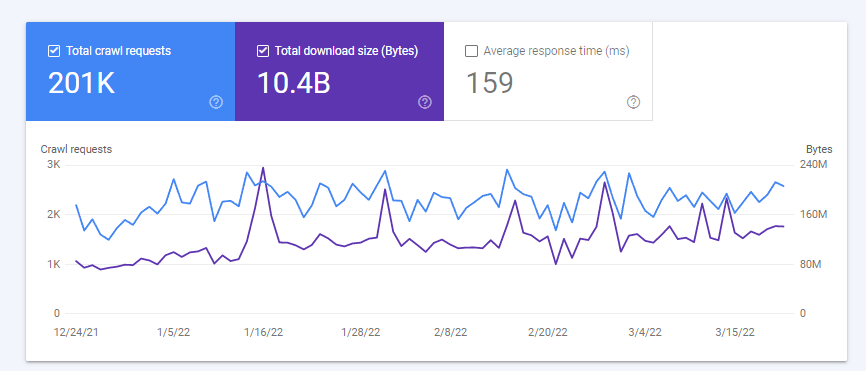
Task: Click the purple download size peak near 1/16/22
Action: [x=263, y=168]
